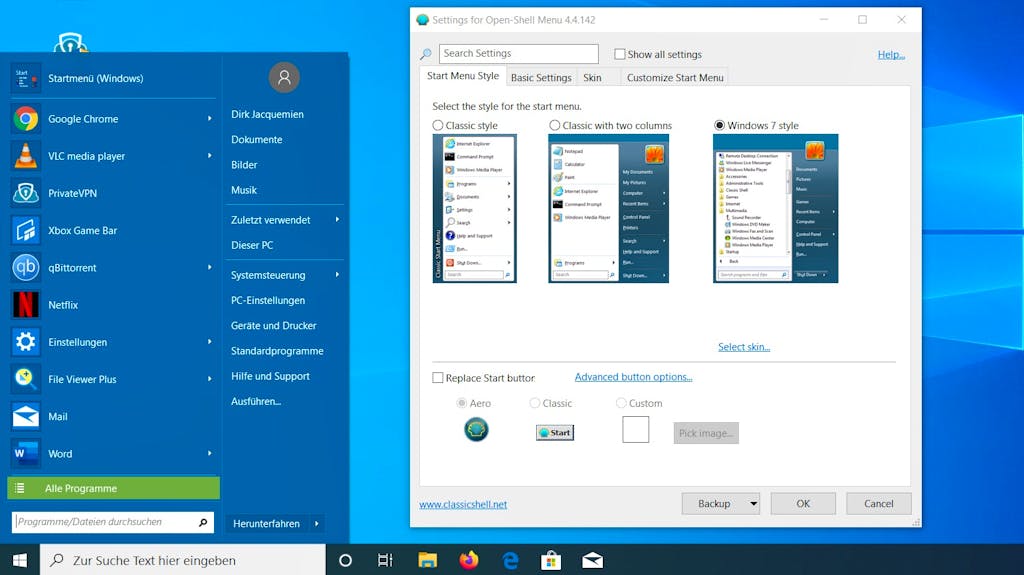Open Startmenü (Windows) icon in start menu
1024x575 pixels.
[25, 78]
